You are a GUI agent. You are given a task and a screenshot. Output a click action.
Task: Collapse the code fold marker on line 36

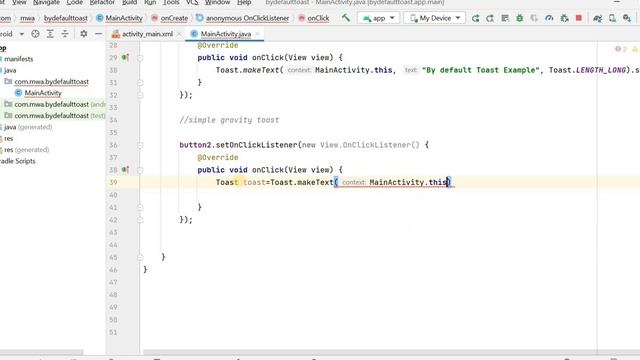140,145
